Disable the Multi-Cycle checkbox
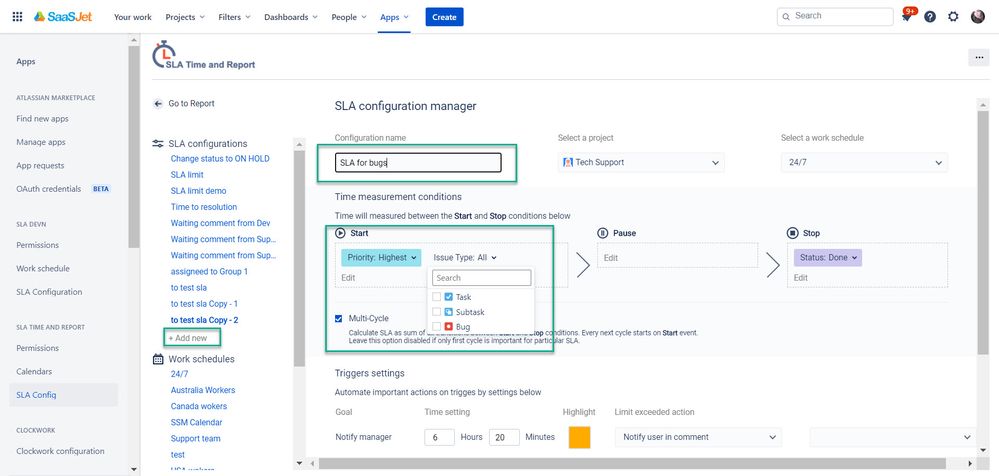Viewport: 999px width, 476px height. (x=339, y=319)
